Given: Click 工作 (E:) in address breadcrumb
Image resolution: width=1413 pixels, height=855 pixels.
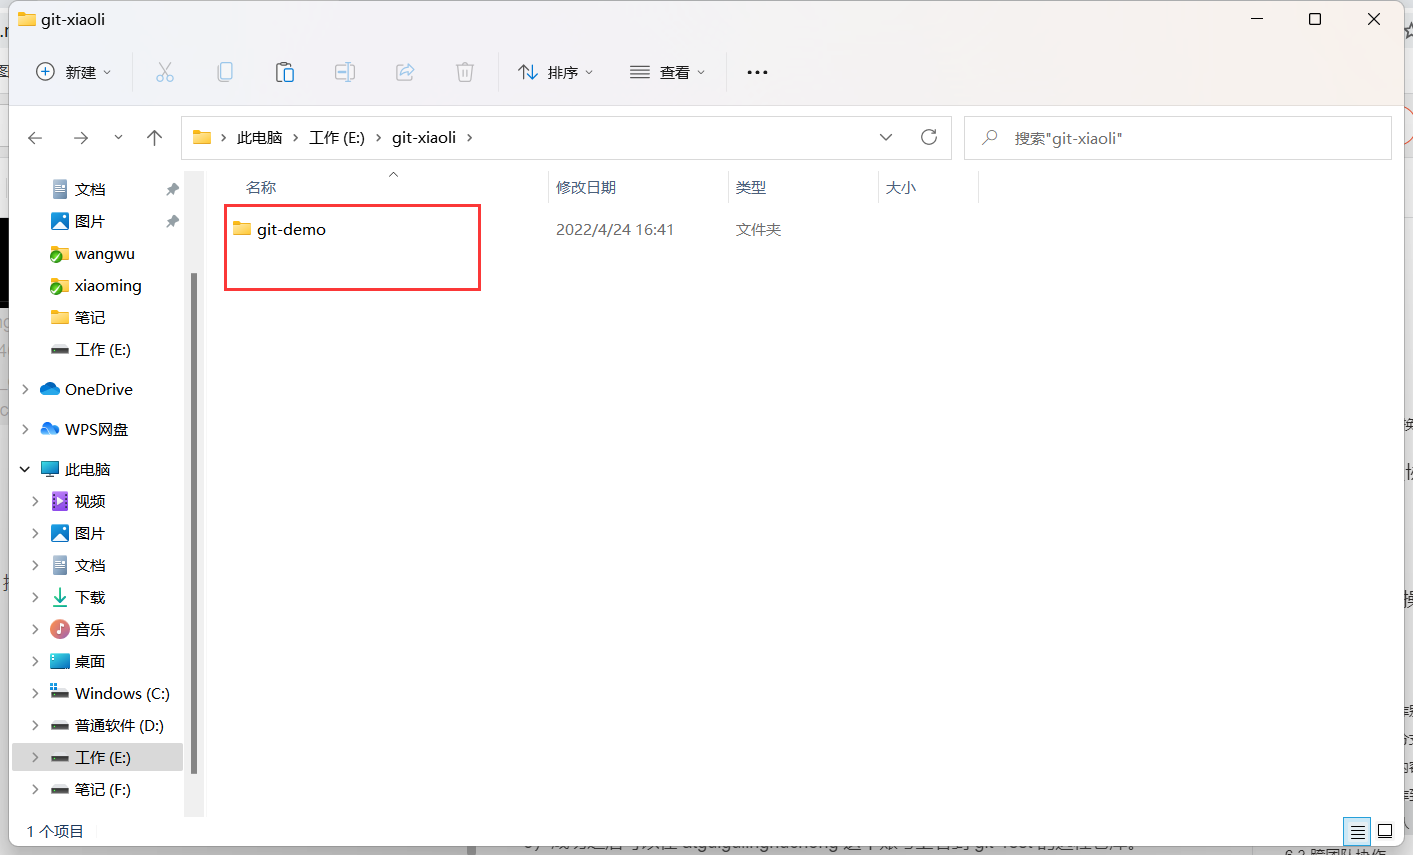Looking at the screenshot, I should pos(337,138).
